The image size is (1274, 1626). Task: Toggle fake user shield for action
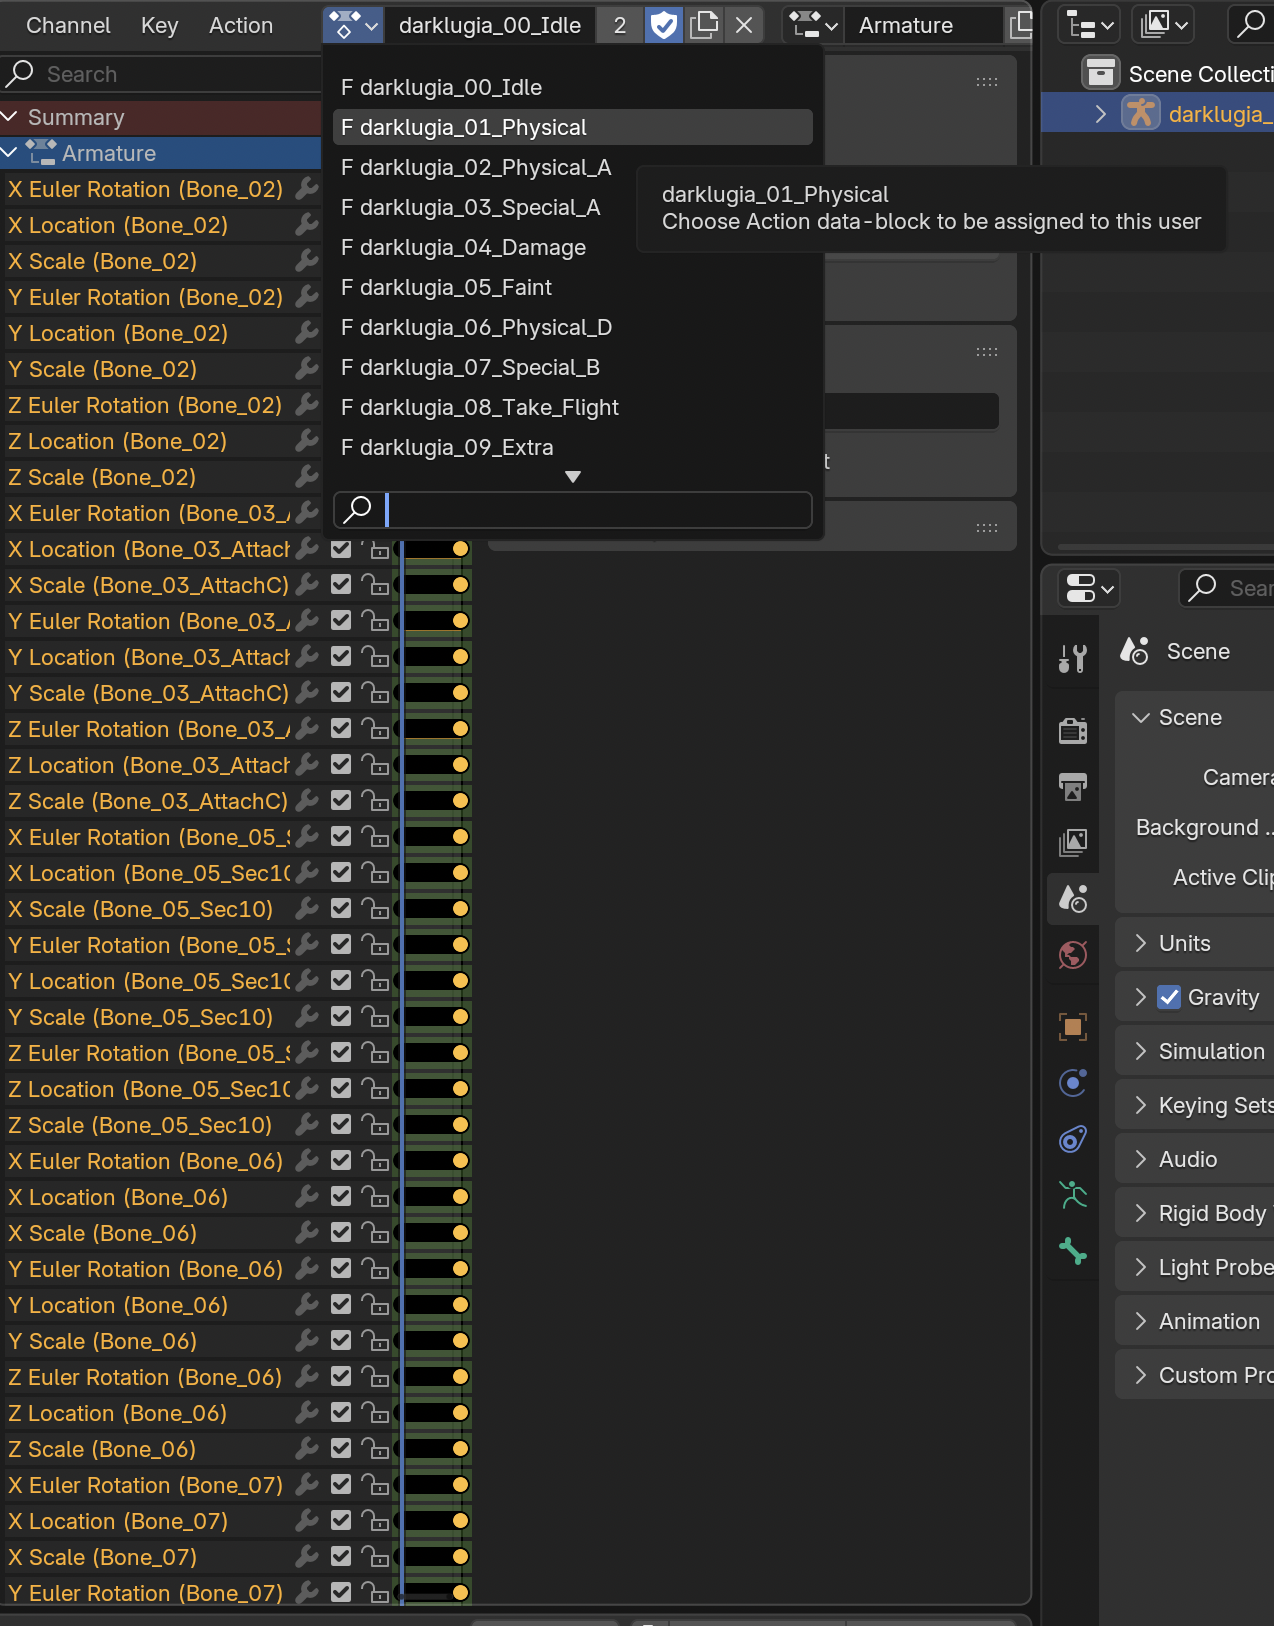click(664, 25)
